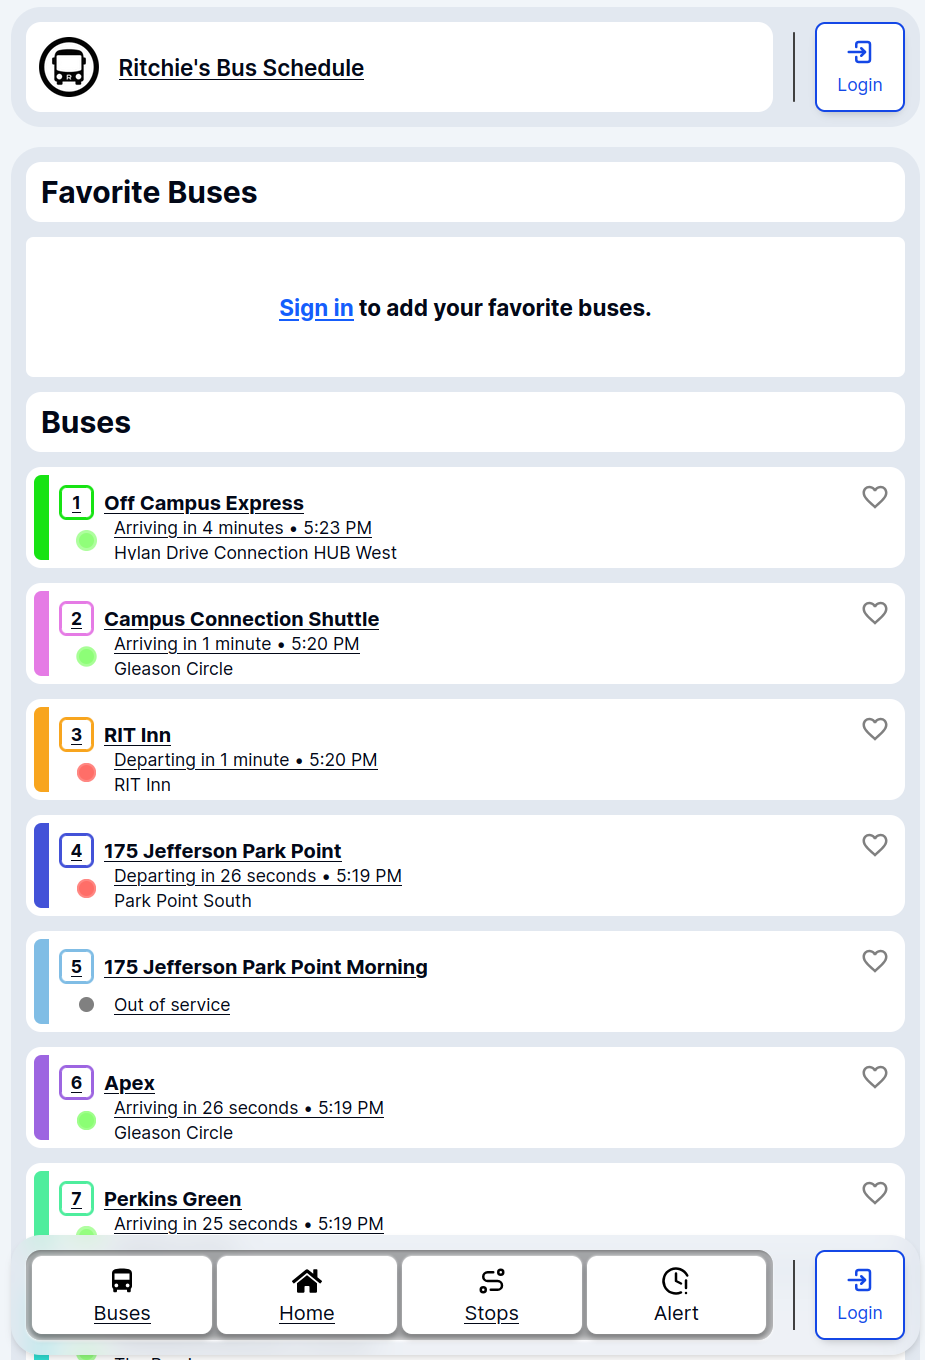Favorite the Off Campus Express bus
The width and height of the screenshot is (925, 1360).
pos(875,497)
